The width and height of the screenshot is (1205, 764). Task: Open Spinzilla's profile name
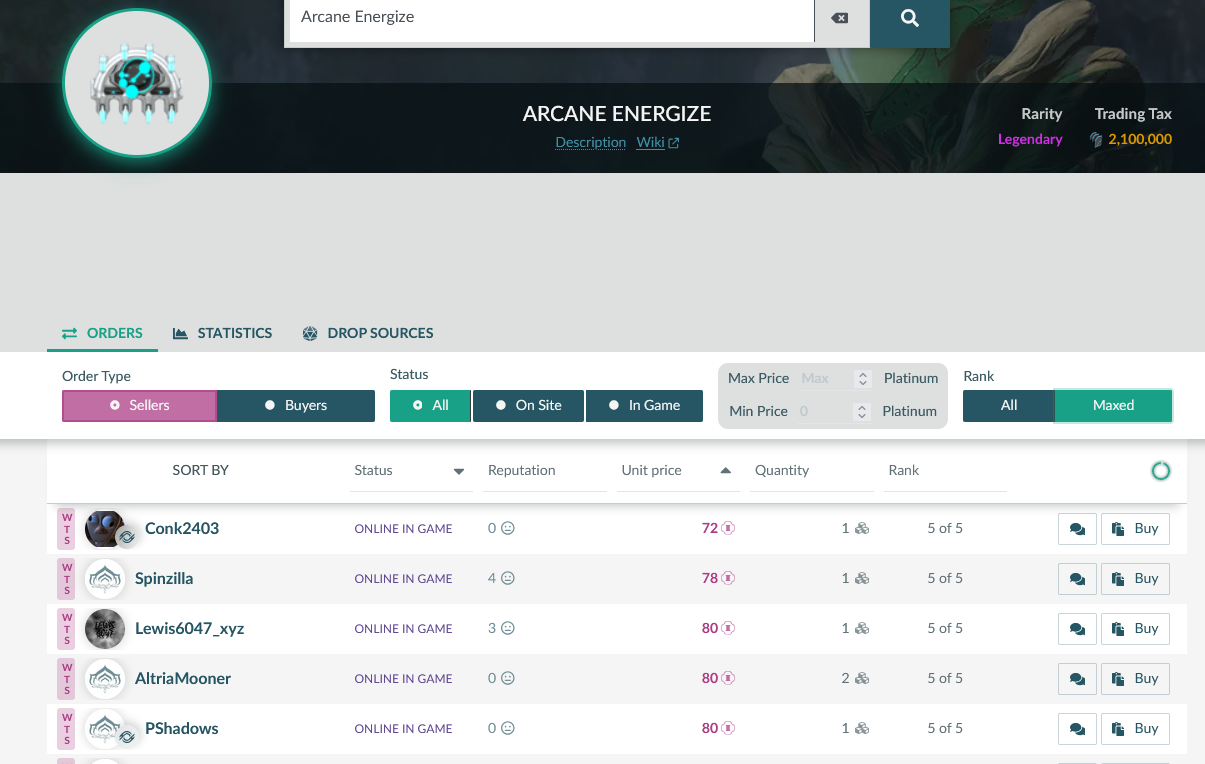pos(164,578)
